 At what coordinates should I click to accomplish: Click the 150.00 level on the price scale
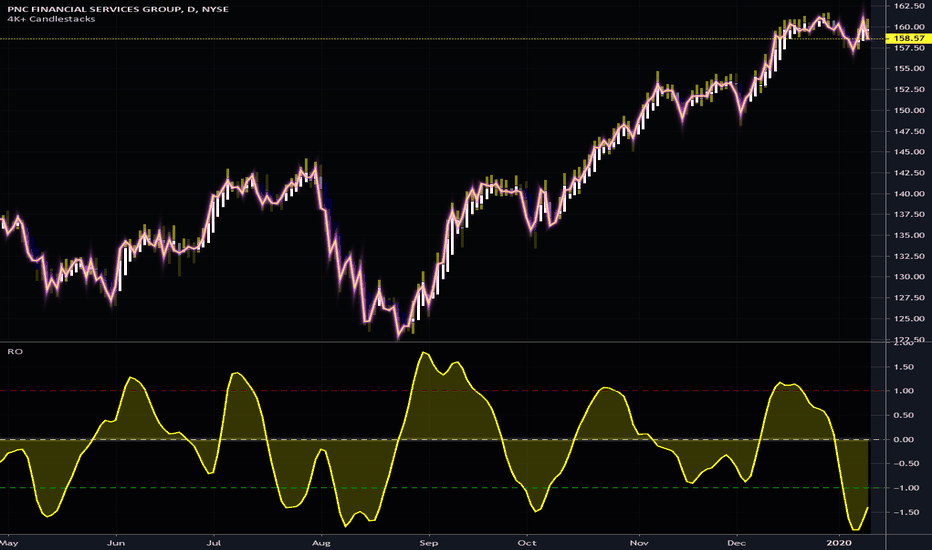tap(909, 111)
